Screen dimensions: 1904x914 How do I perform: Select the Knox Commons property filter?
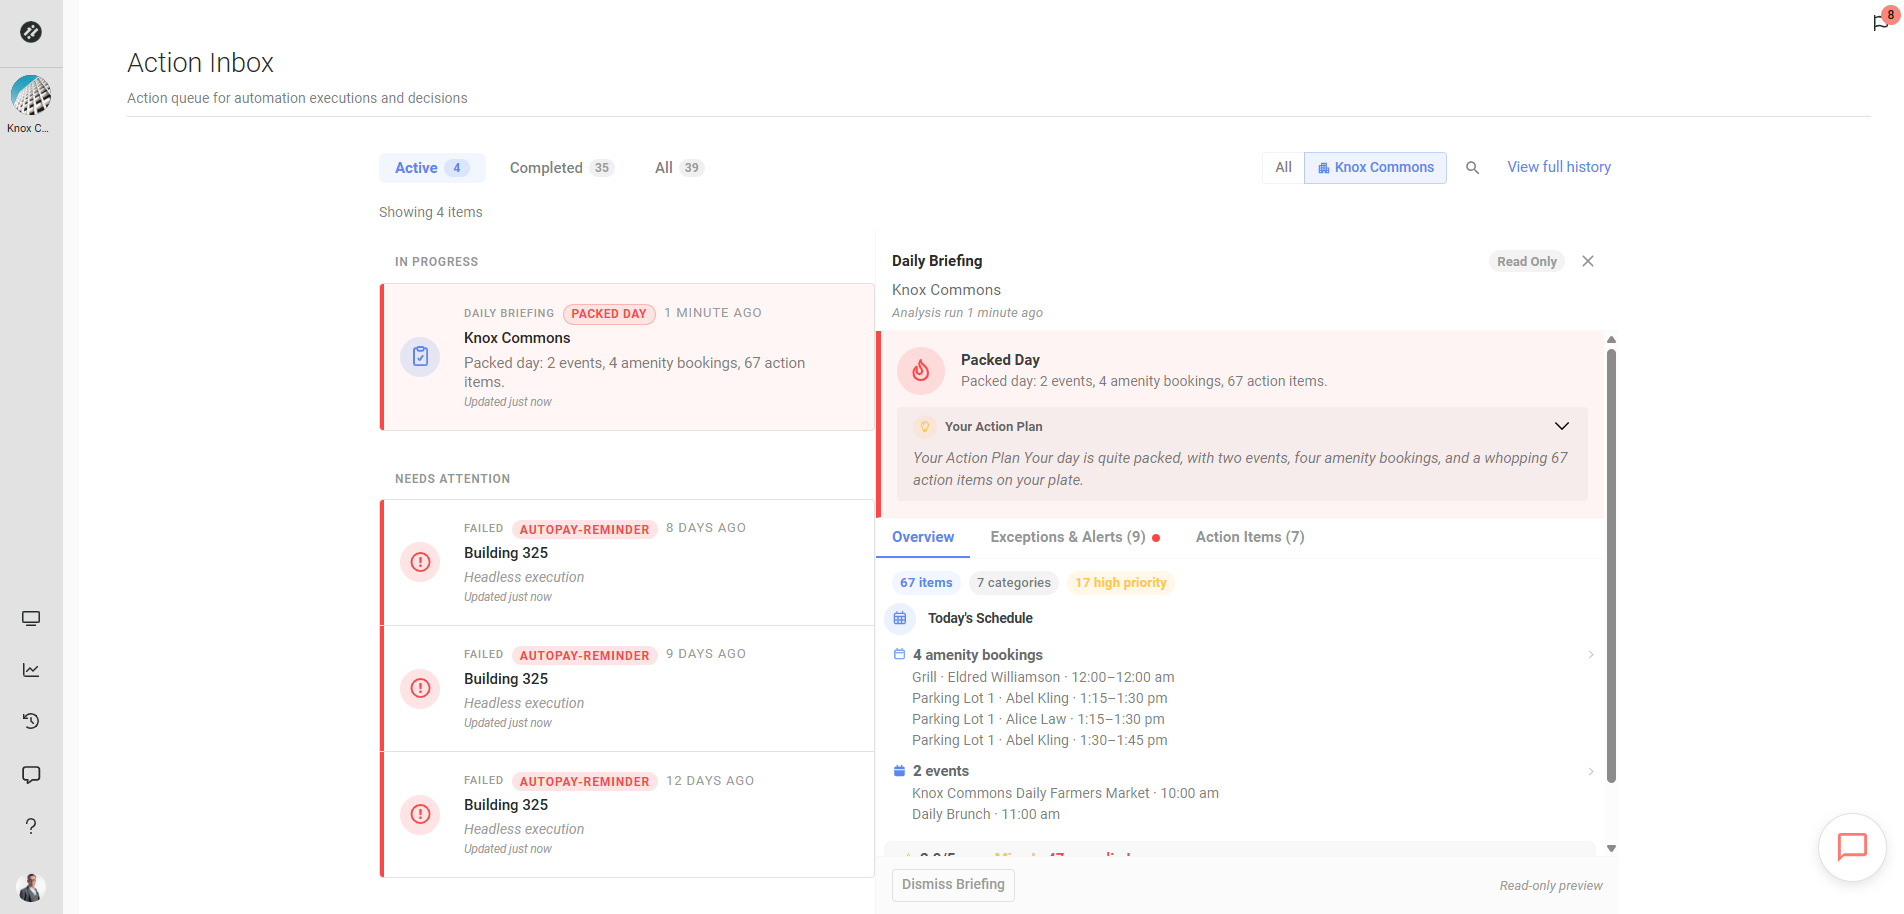pos(1375,168)
